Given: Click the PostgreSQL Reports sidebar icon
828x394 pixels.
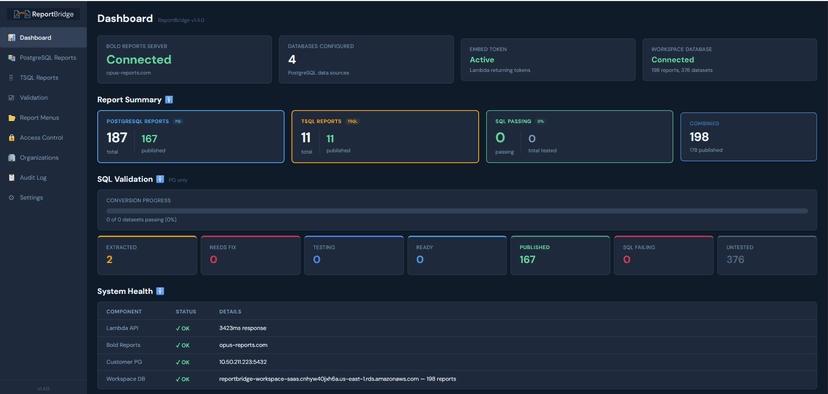Looking at the screenshot, I should (x=11, y=58).
